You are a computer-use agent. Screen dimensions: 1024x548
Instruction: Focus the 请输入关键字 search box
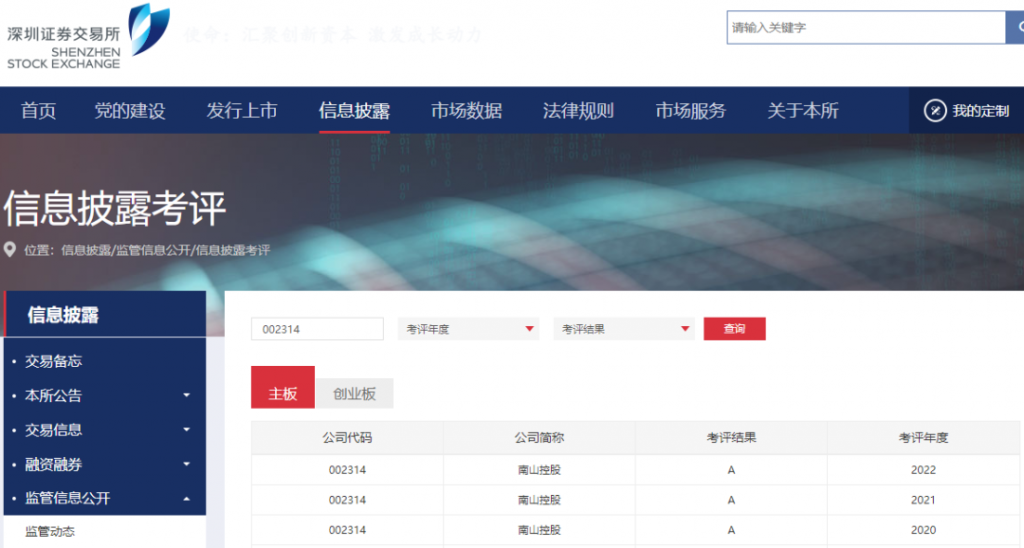tap(865, 28)
